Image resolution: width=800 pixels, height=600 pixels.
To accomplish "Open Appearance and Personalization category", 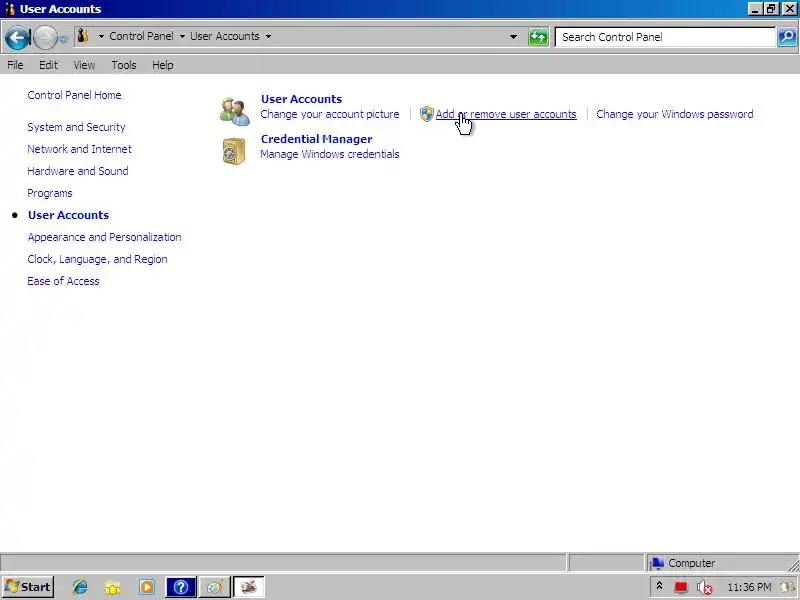I will (105, 237).
